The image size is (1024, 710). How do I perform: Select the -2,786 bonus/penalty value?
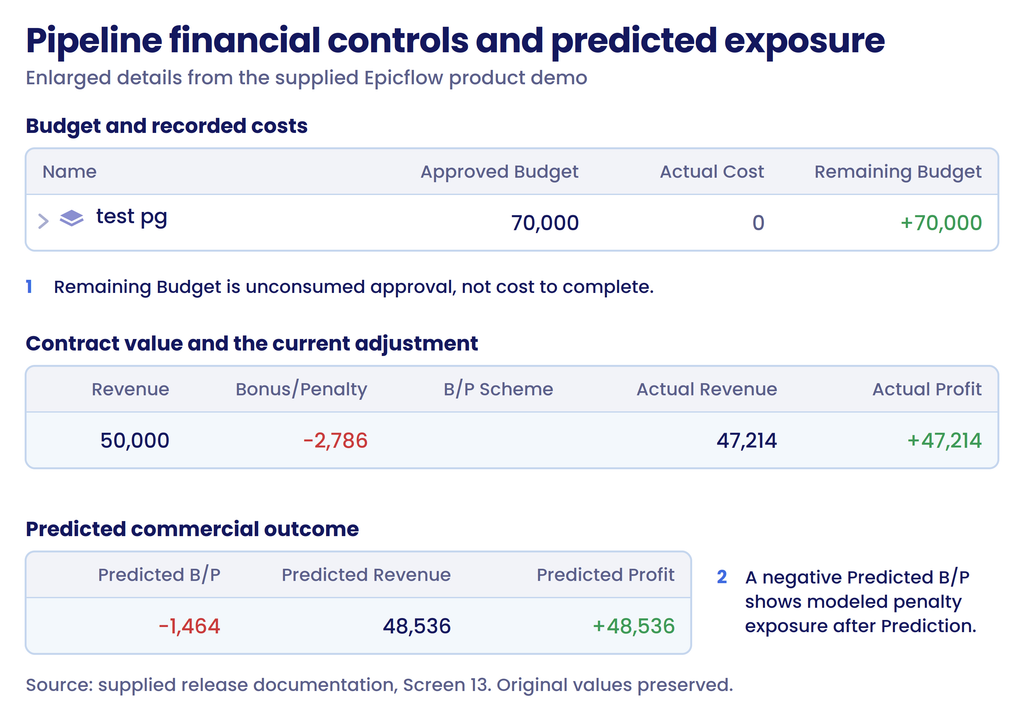(335, 441)
